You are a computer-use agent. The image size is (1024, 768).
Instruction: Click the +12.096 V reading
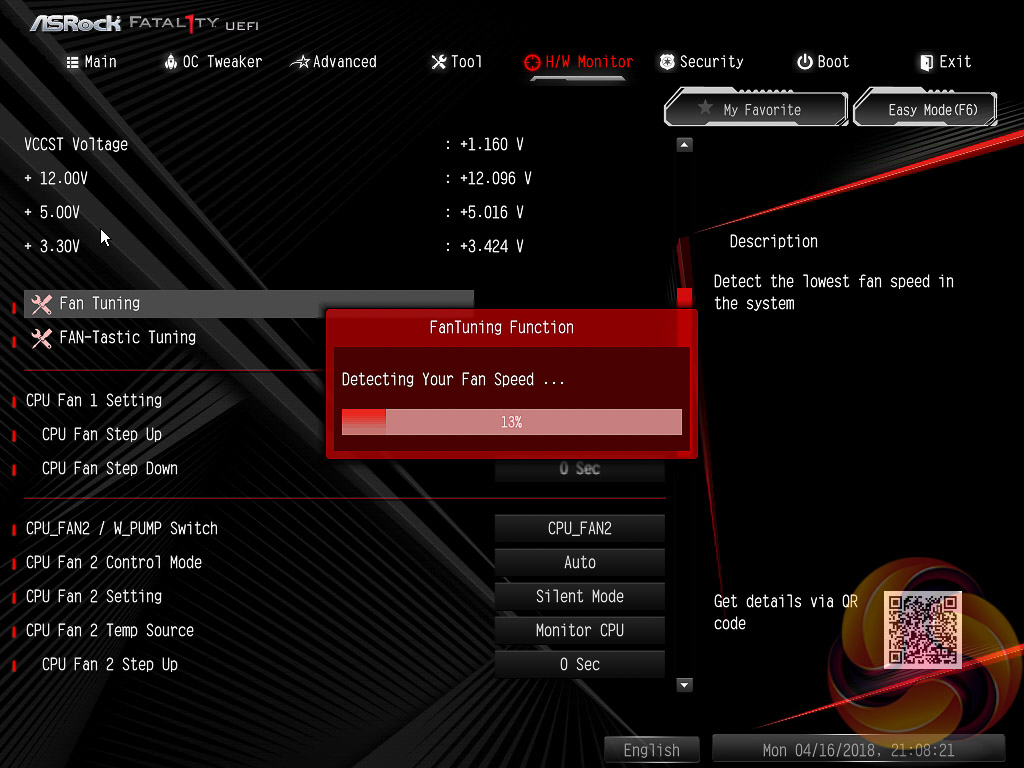496,178
